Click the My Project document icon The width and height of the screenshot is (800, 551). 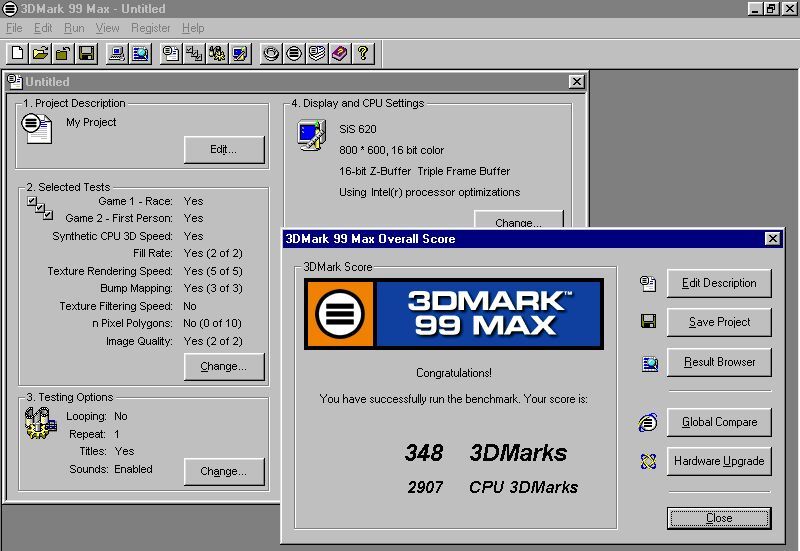pos(37,129)
